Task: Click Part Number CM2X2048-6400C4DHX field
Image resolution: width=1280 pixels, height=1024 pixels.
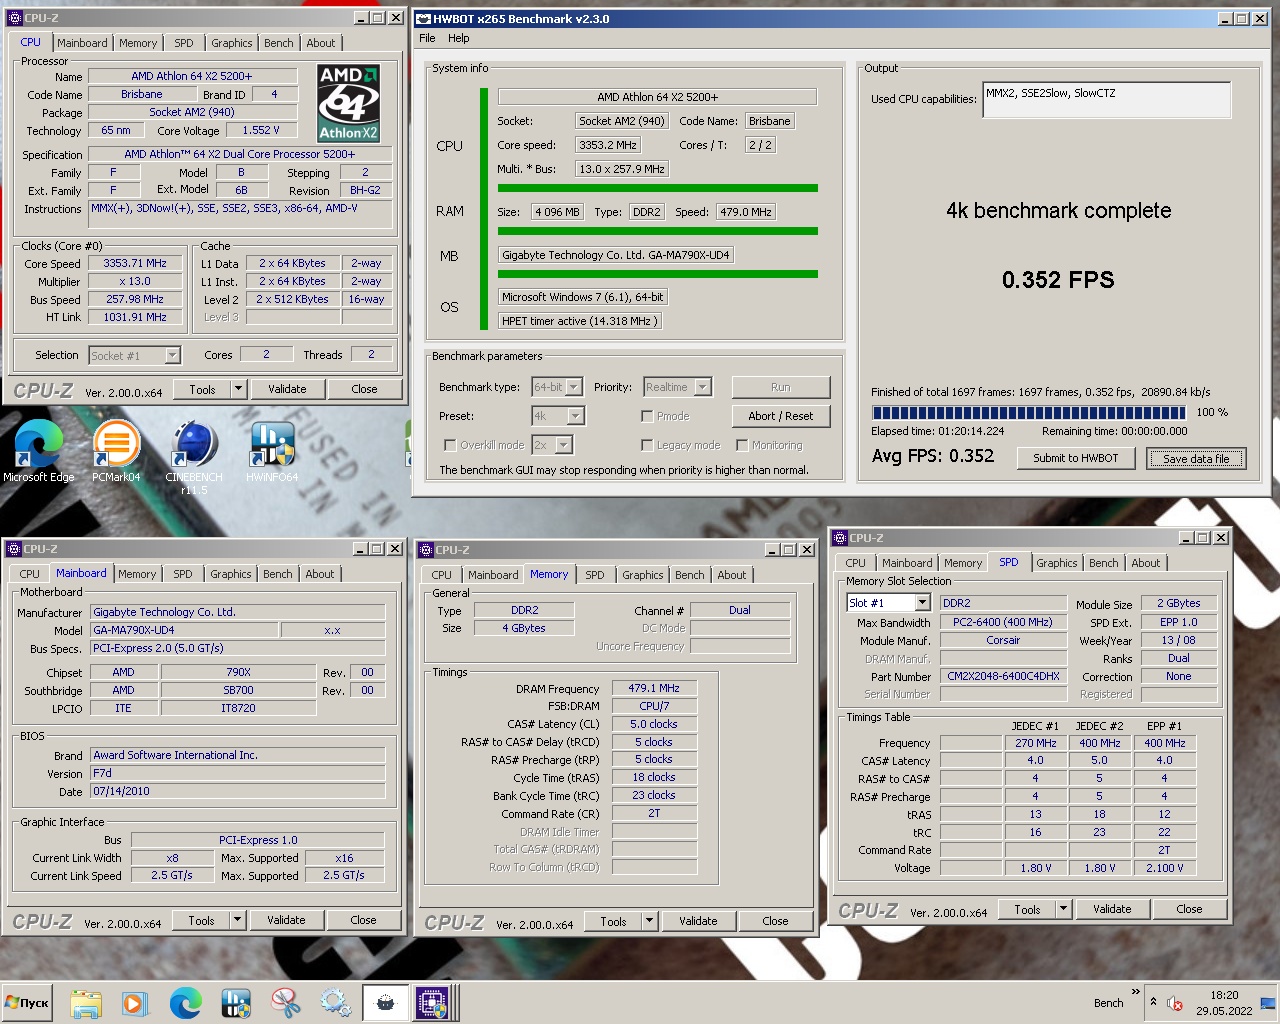Action: tap(1003, 677)
